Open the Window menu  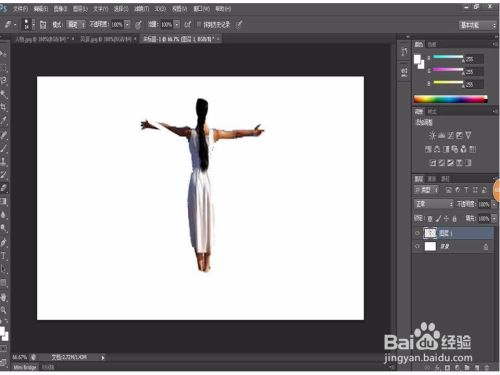coord(202,9)
